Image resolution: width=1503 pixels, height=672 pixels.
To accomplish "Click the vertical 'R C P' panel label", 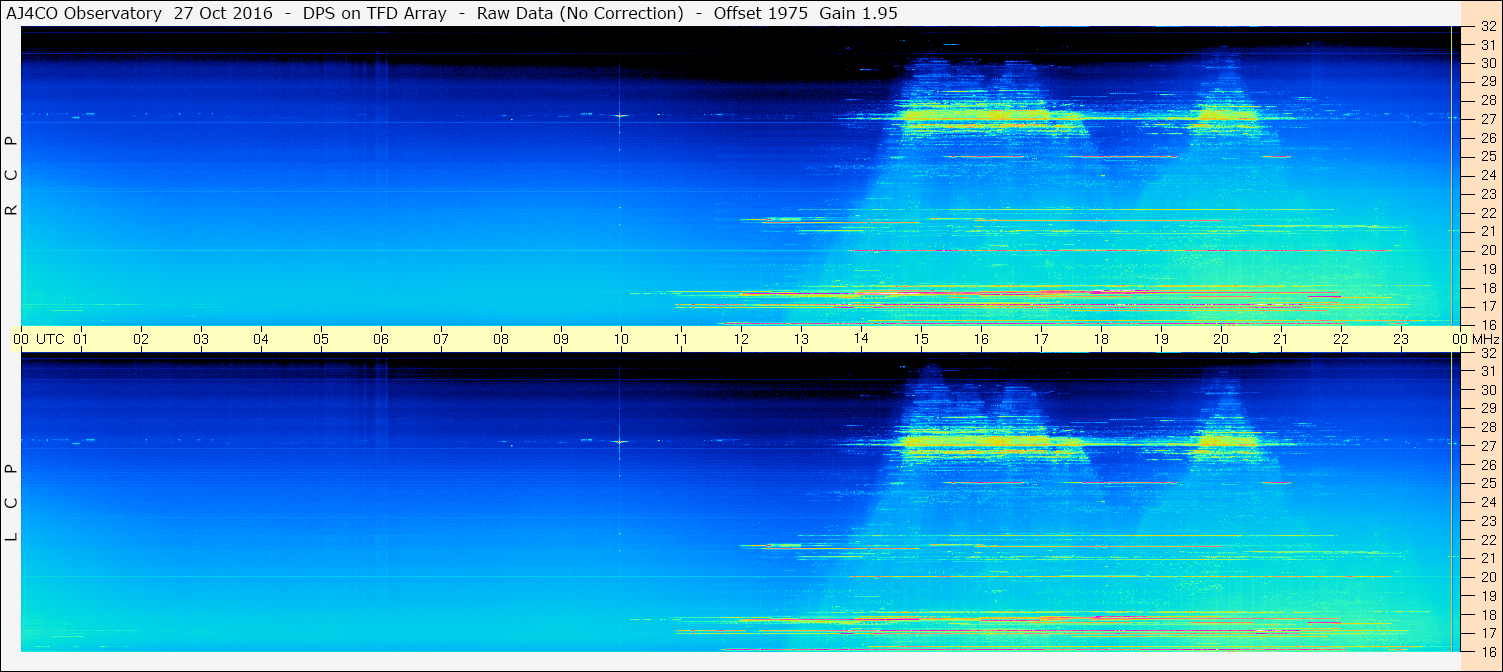I will pyautogui.click(x=12, y=176).
